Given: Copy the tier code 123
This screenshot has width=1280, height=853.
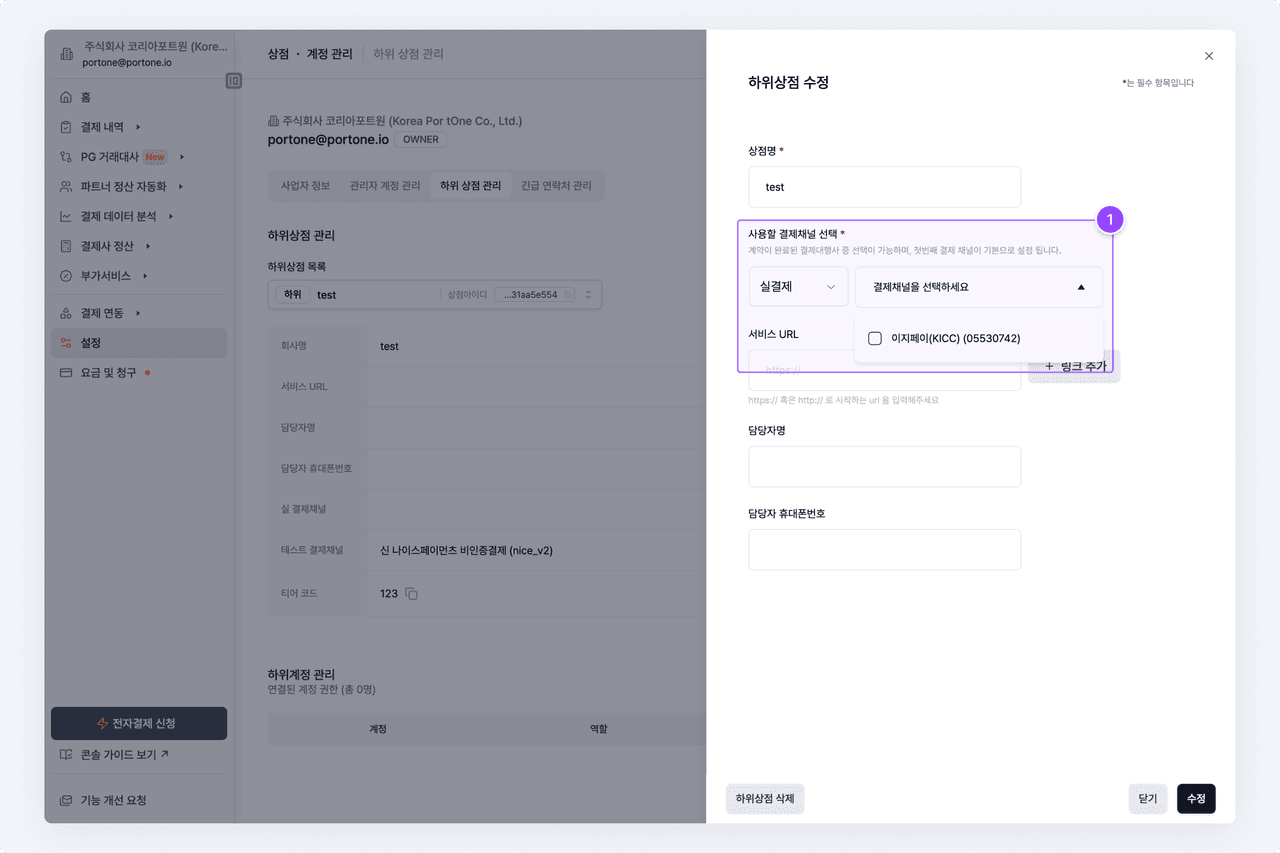Looking at the screenshot, I should click(x=411, y=594).
